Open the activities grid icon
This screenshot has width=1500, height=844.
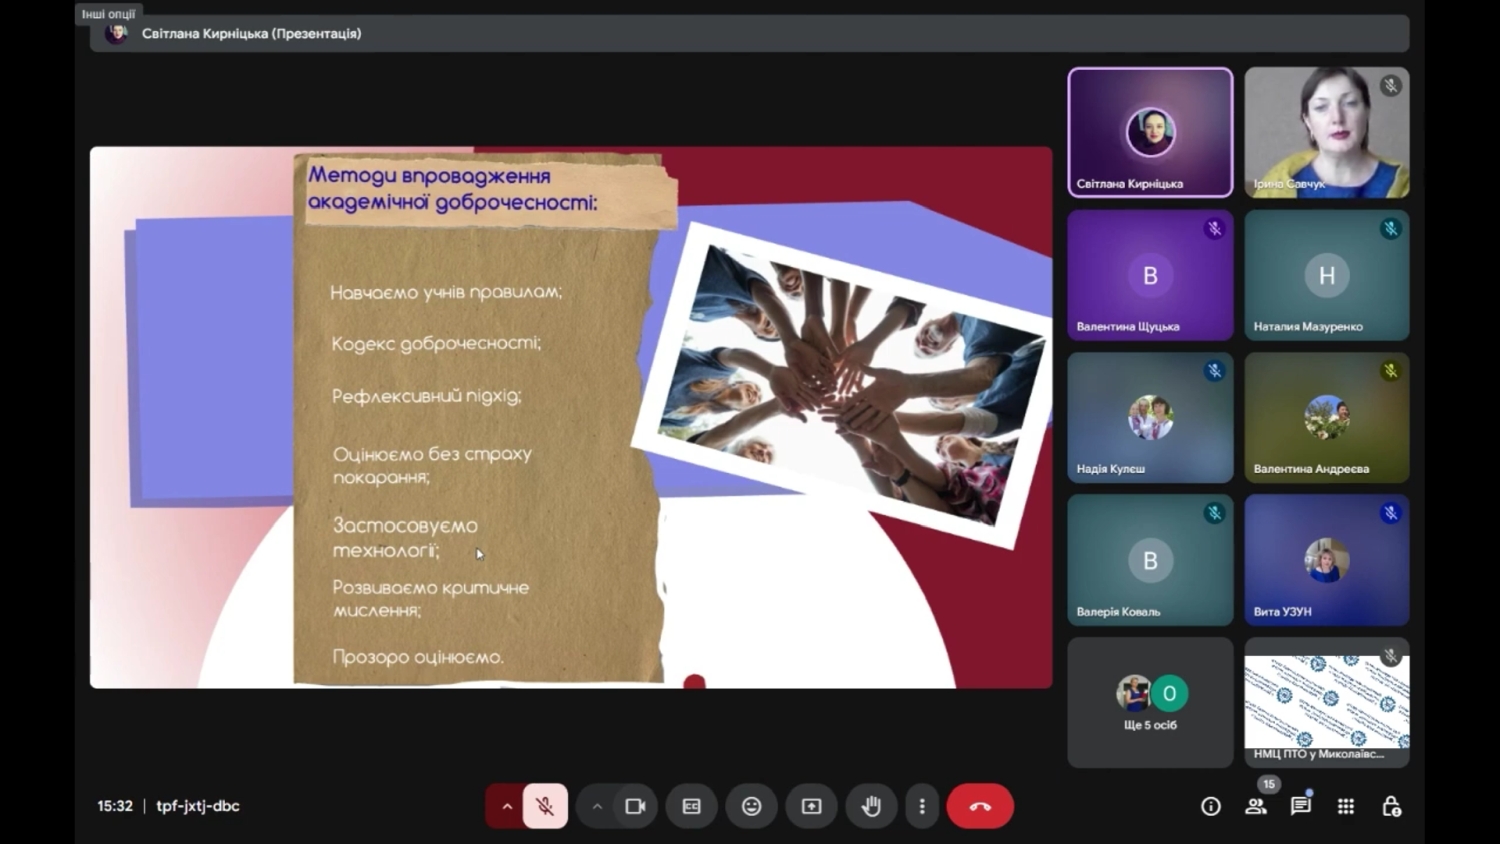[x=1346, y=806]
